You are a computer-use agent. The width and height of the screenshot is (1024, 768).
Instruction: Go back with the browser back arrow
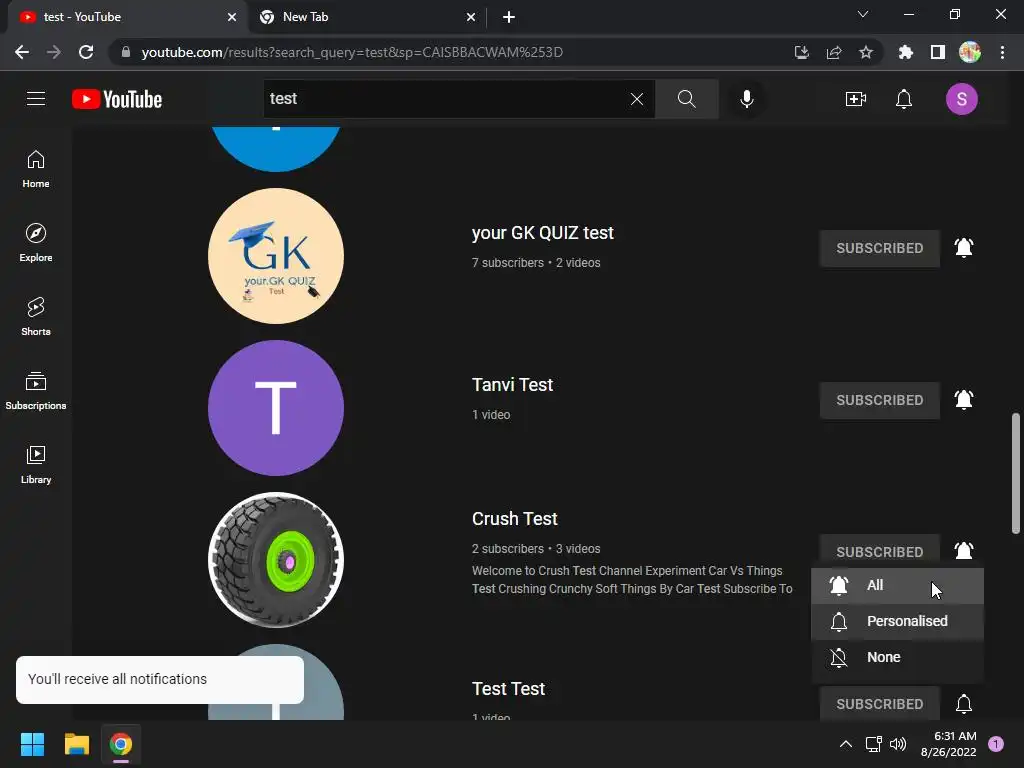point(22,52)
